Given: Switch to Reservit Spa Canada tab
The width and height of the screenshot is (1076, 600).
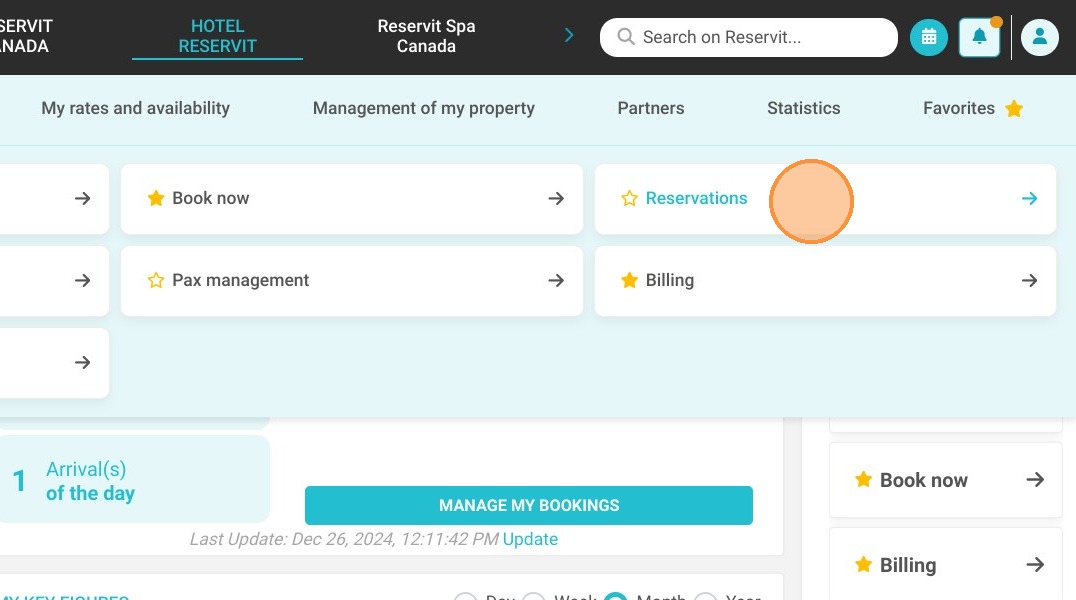Looking at the screenshot, I should coord(426,36).
